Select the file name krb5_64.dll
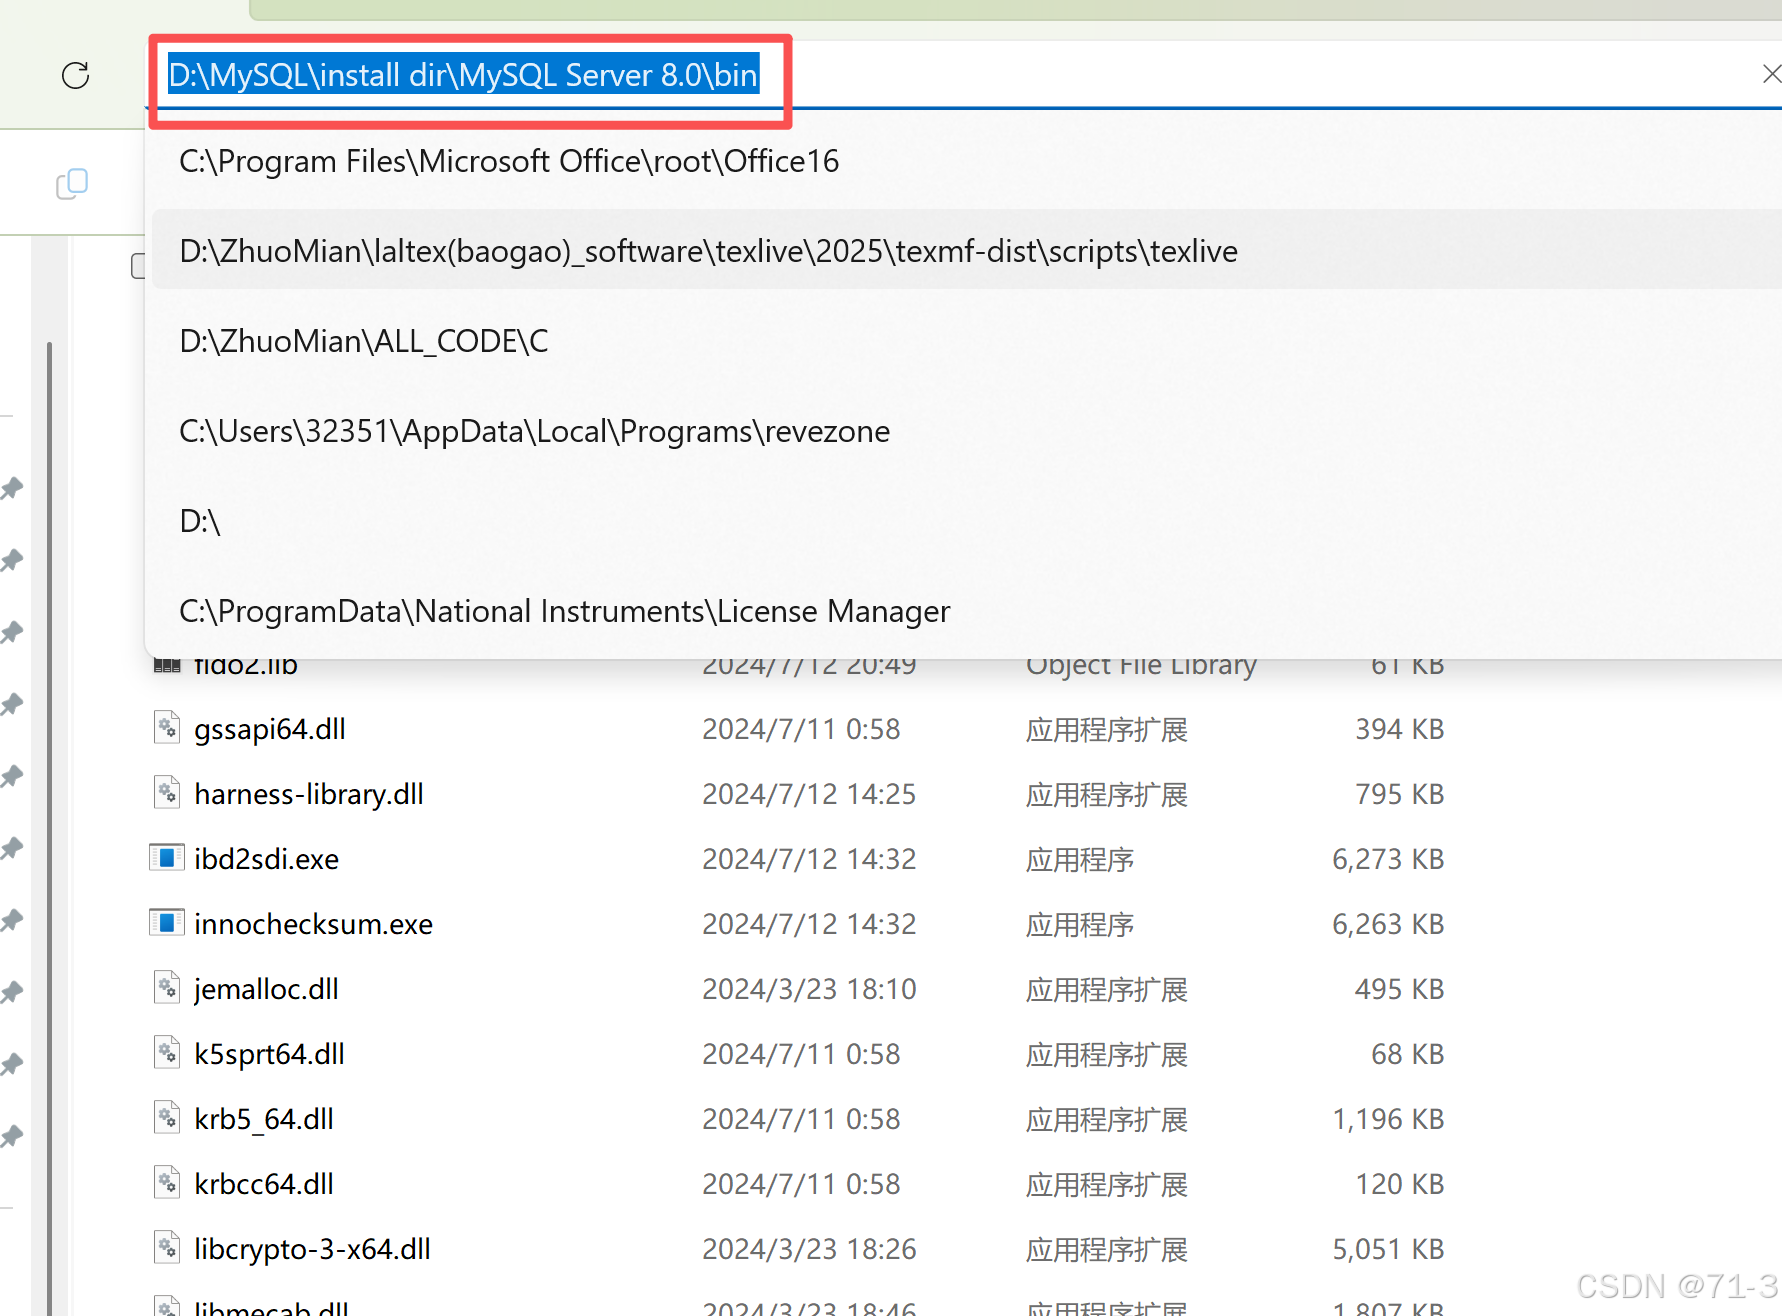 [x=264, y=1119]
